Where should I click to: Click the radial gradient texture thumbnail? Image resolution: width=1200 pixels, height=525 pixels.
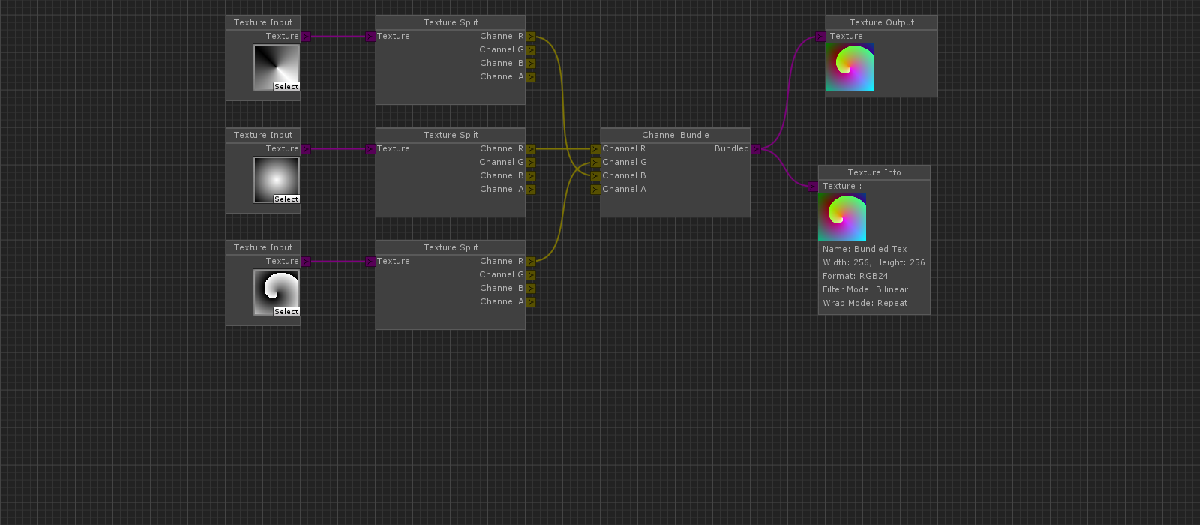(276, 180)
